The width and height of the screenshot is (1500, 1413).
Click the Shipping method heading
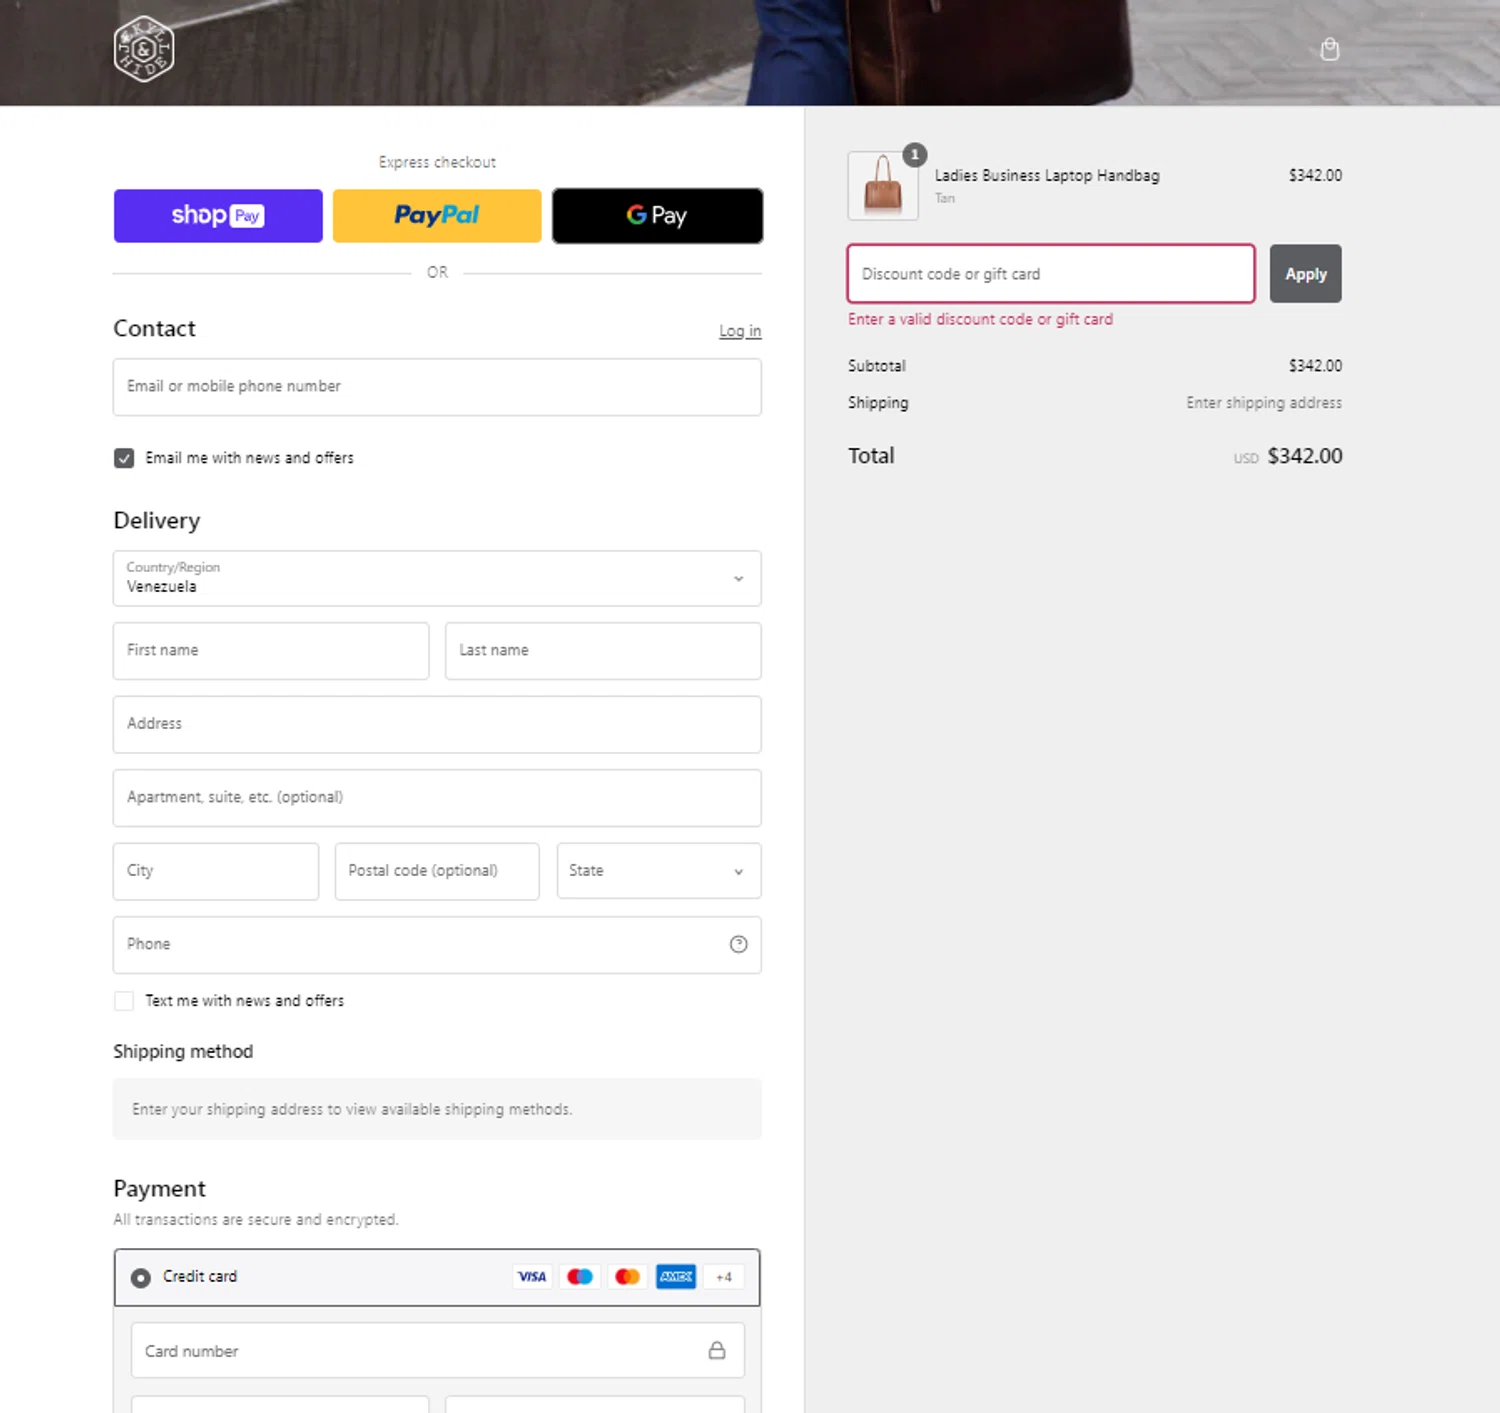[x=183, y=1051]
